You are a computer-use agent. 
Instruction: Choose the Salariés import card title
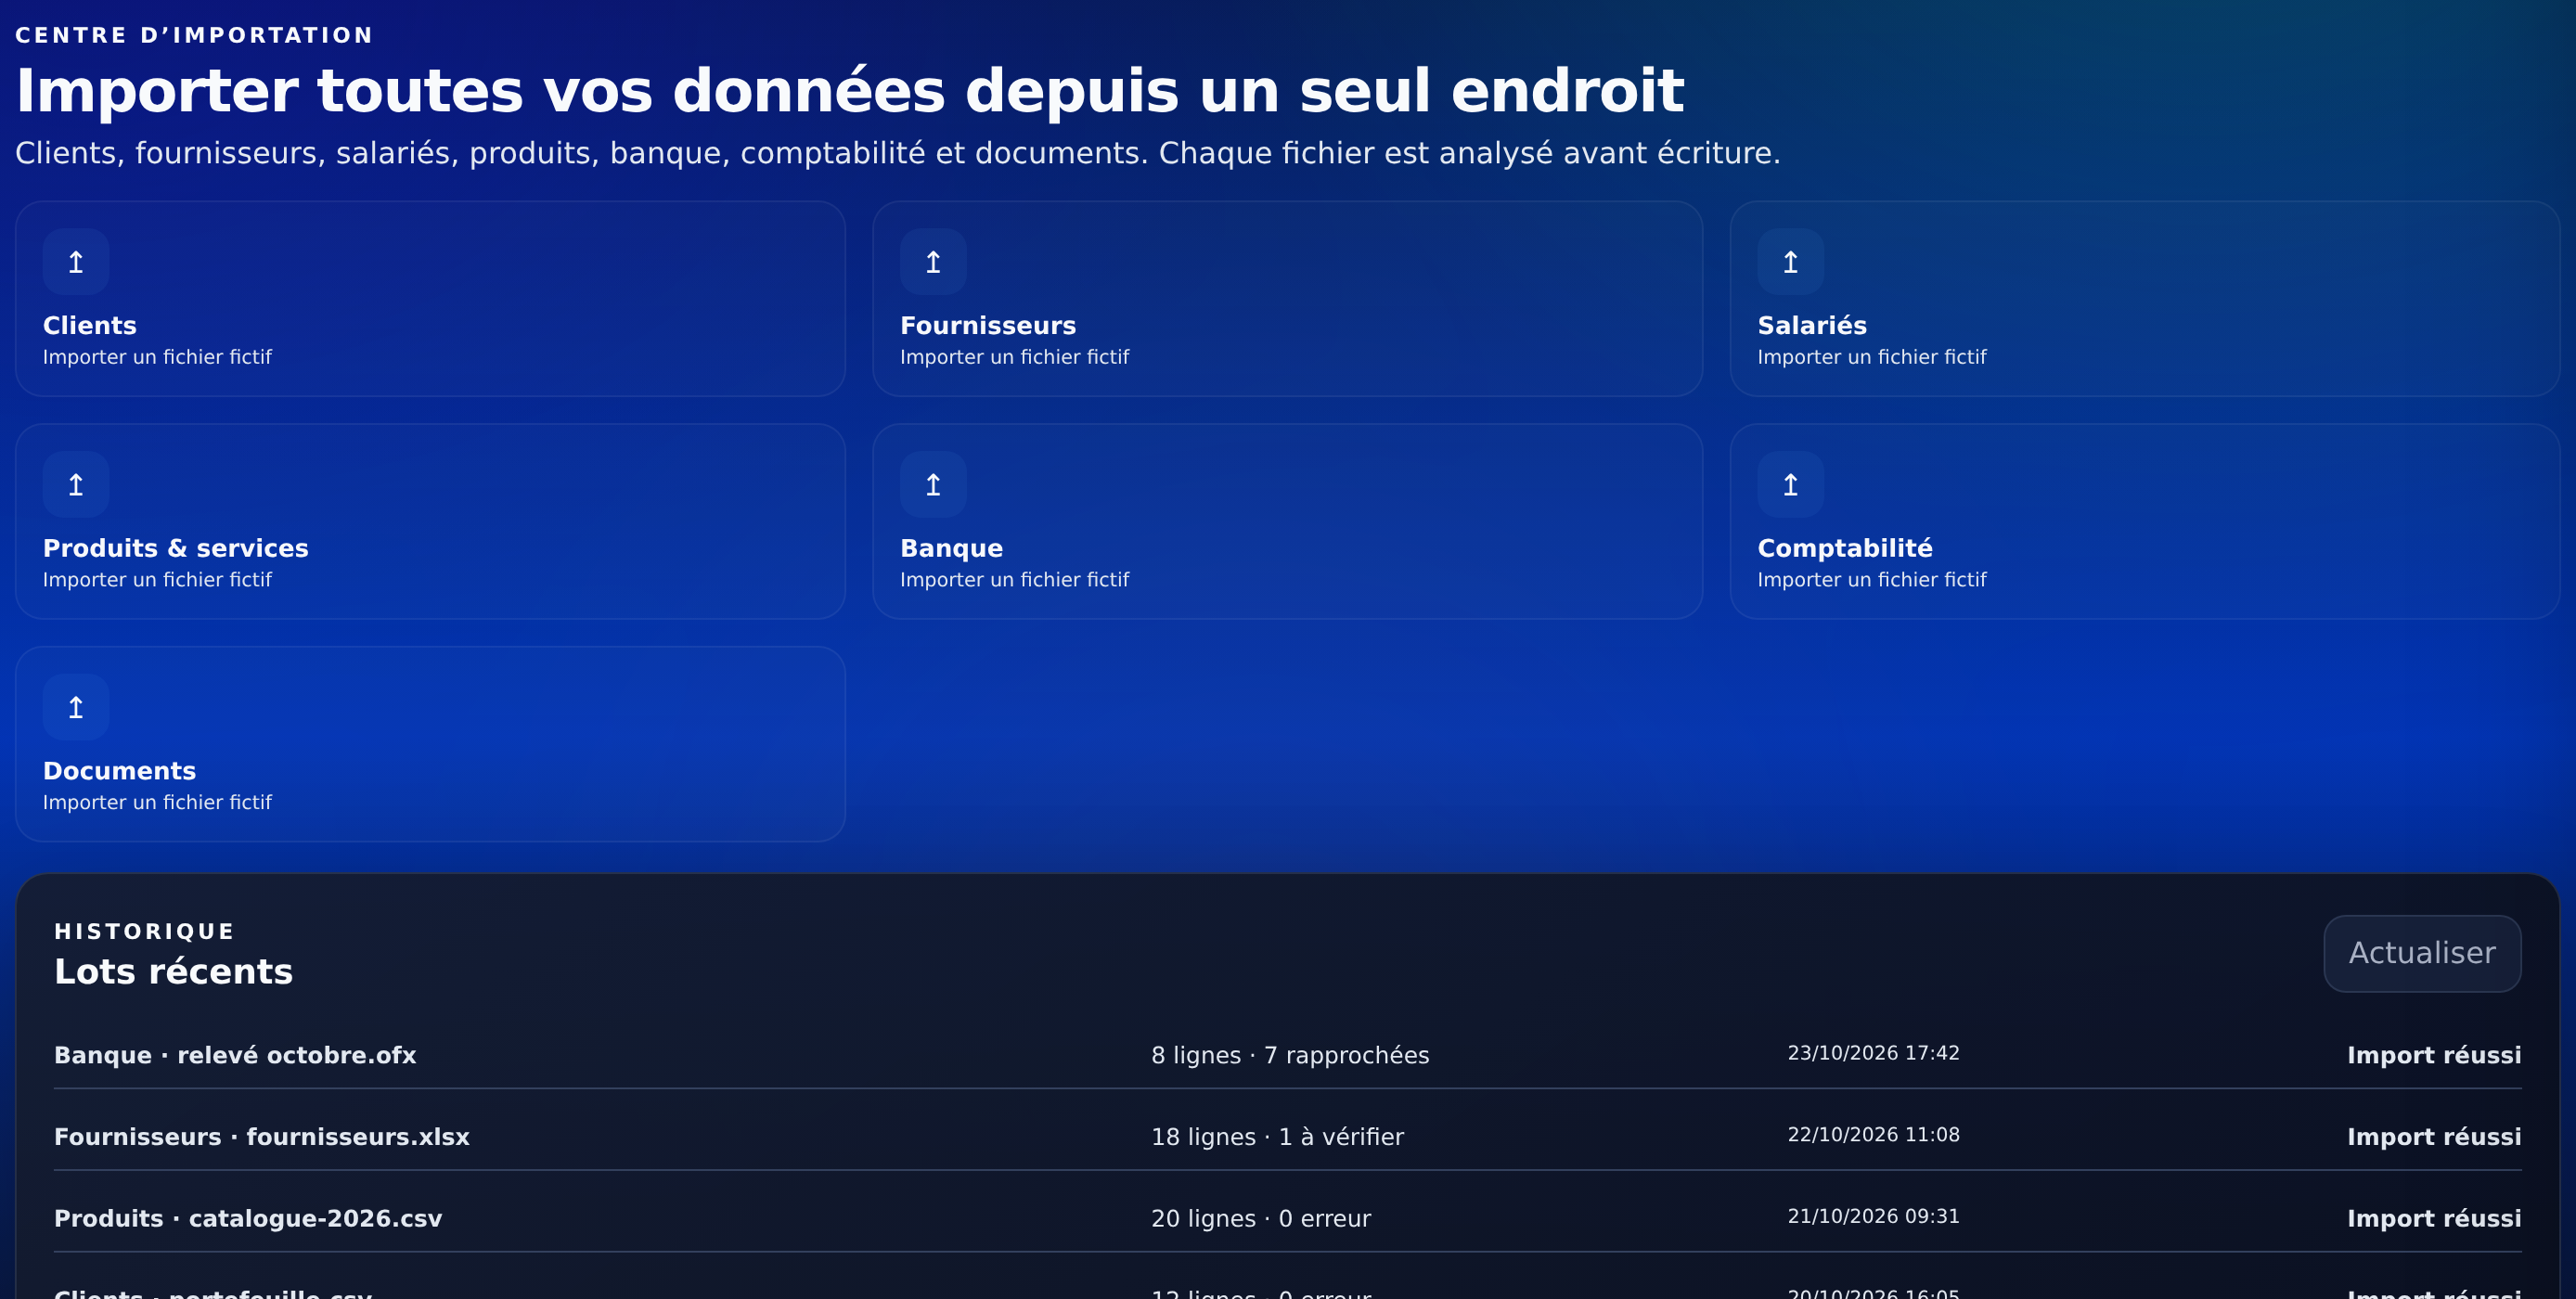(1812, 326)
